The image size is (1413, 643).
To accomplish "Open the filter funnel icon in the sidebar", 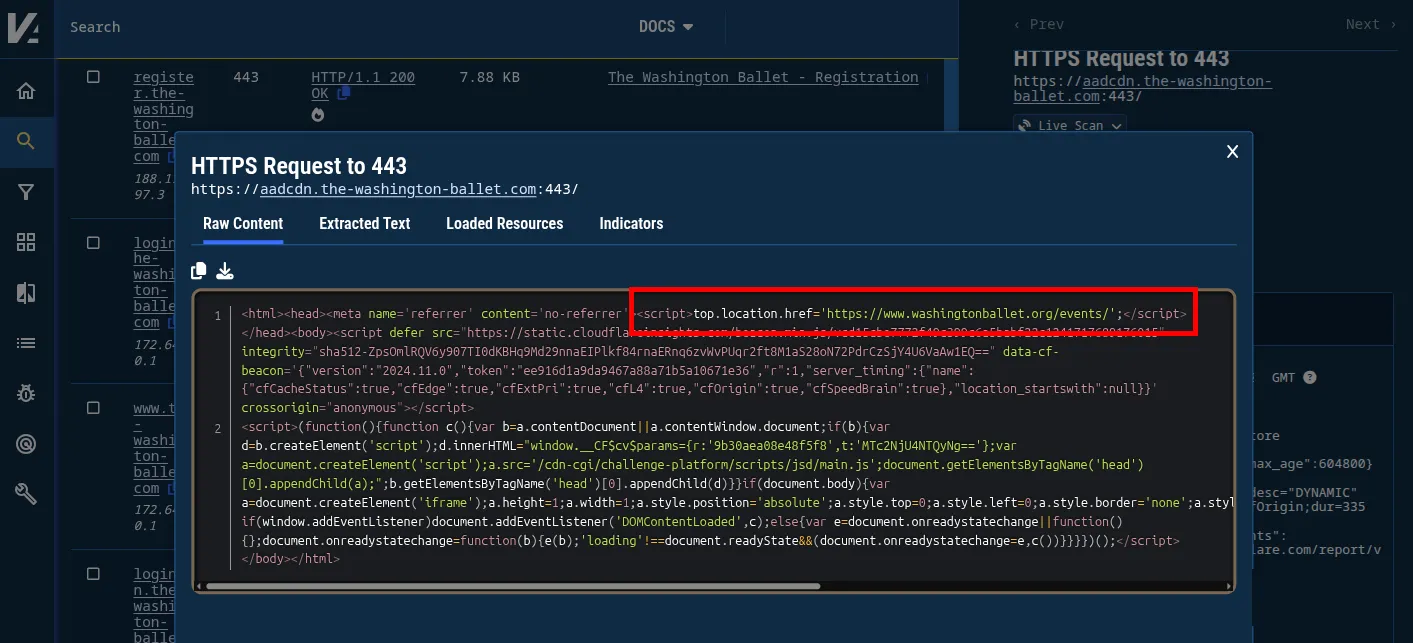I will coord(26,192).
